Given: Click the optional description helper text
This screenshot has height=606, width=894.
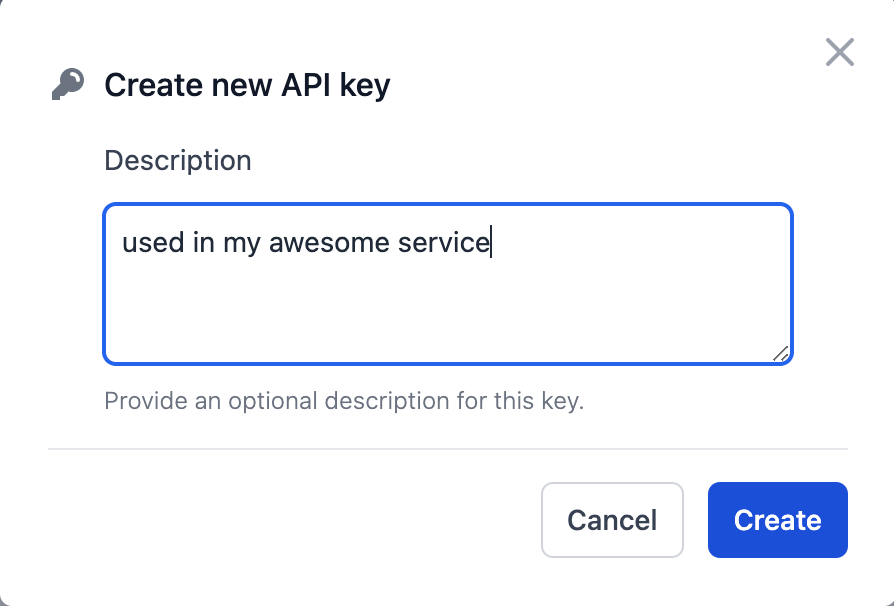Looking at the screenshot, I should pyautogui.click(x=344, y=402).
